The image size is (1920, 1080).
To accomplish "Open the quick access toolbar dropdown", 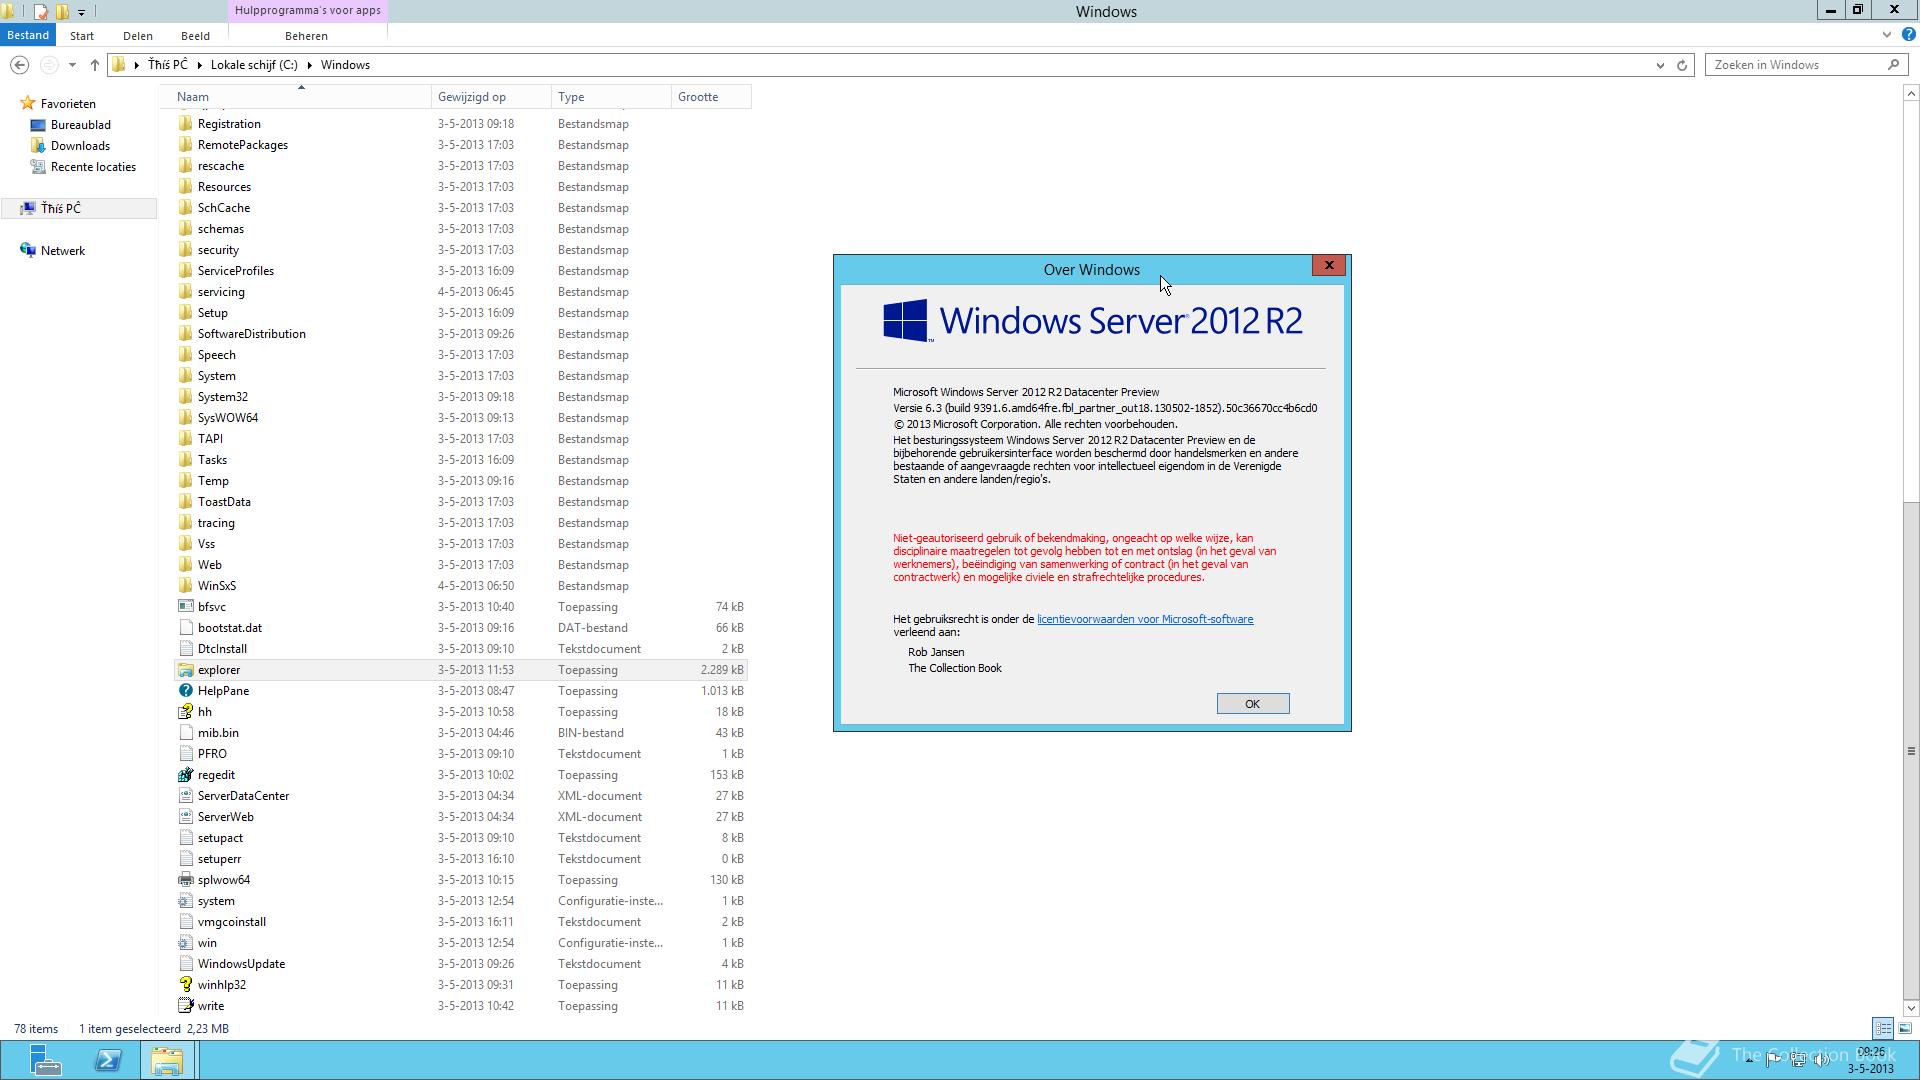I will (81, 12).
